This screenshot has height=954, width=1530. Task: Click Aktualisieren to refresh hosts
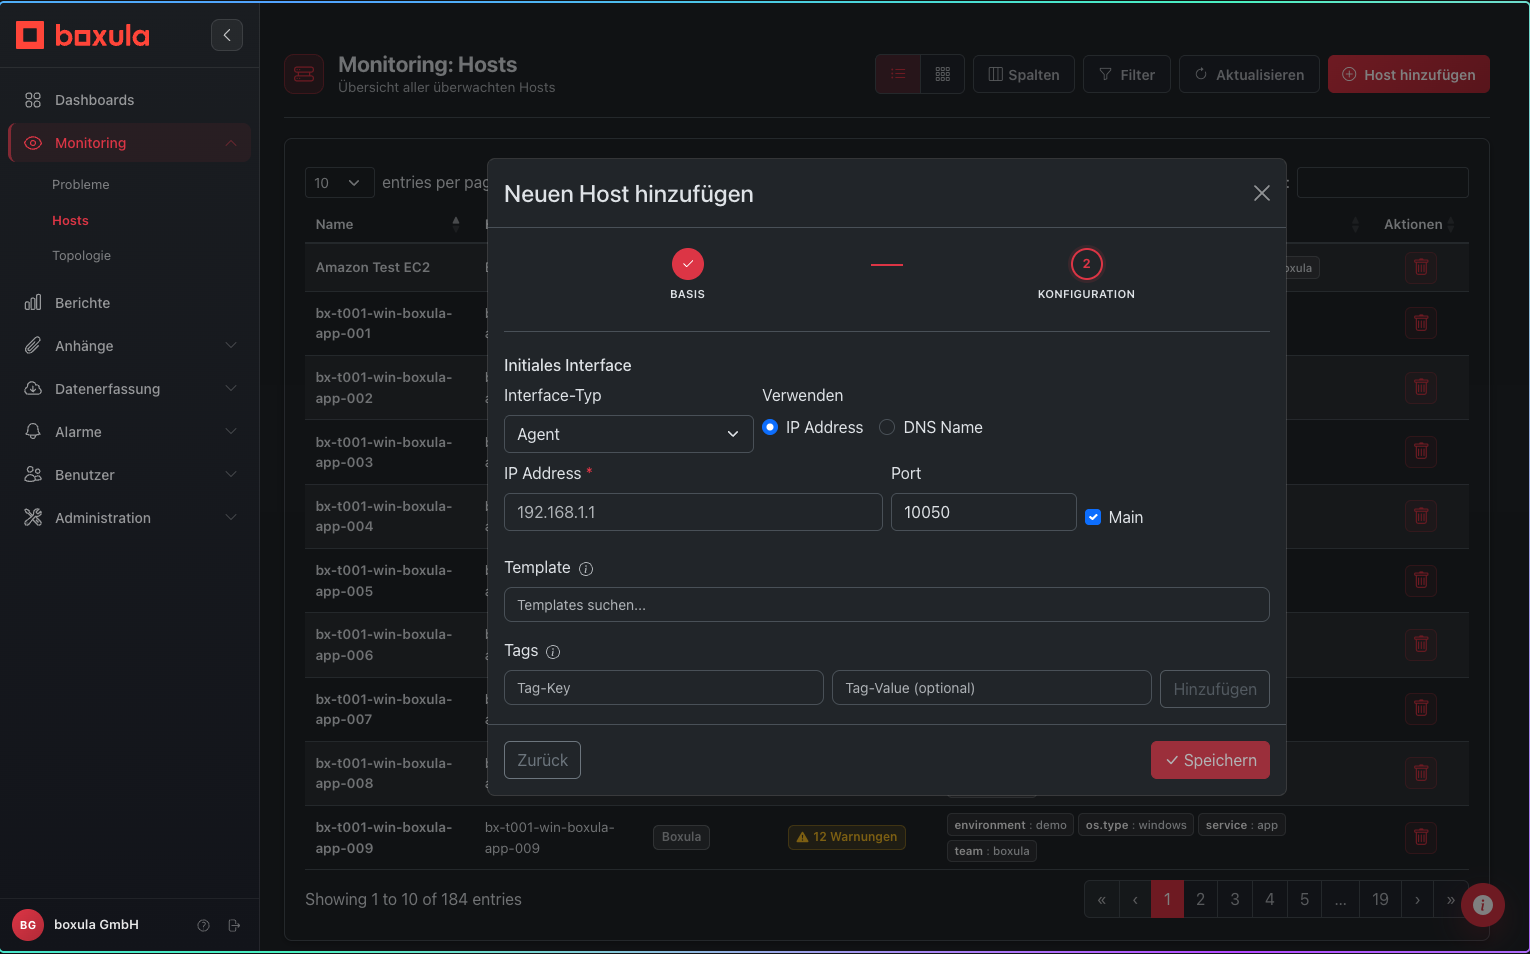(1249, 74)
